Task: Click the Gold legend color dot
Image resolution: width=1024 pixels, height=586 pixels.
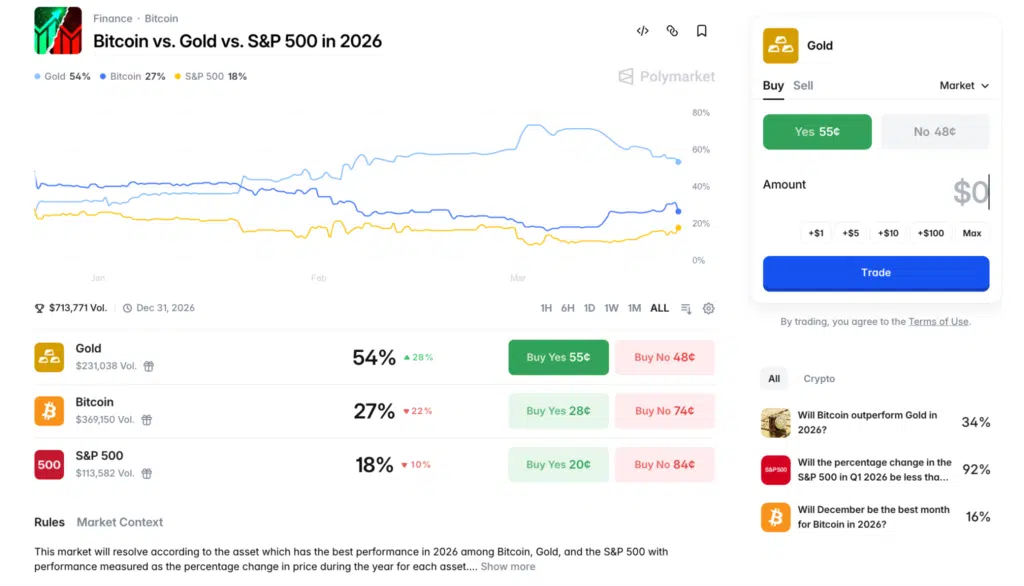Action: [38, 77]
